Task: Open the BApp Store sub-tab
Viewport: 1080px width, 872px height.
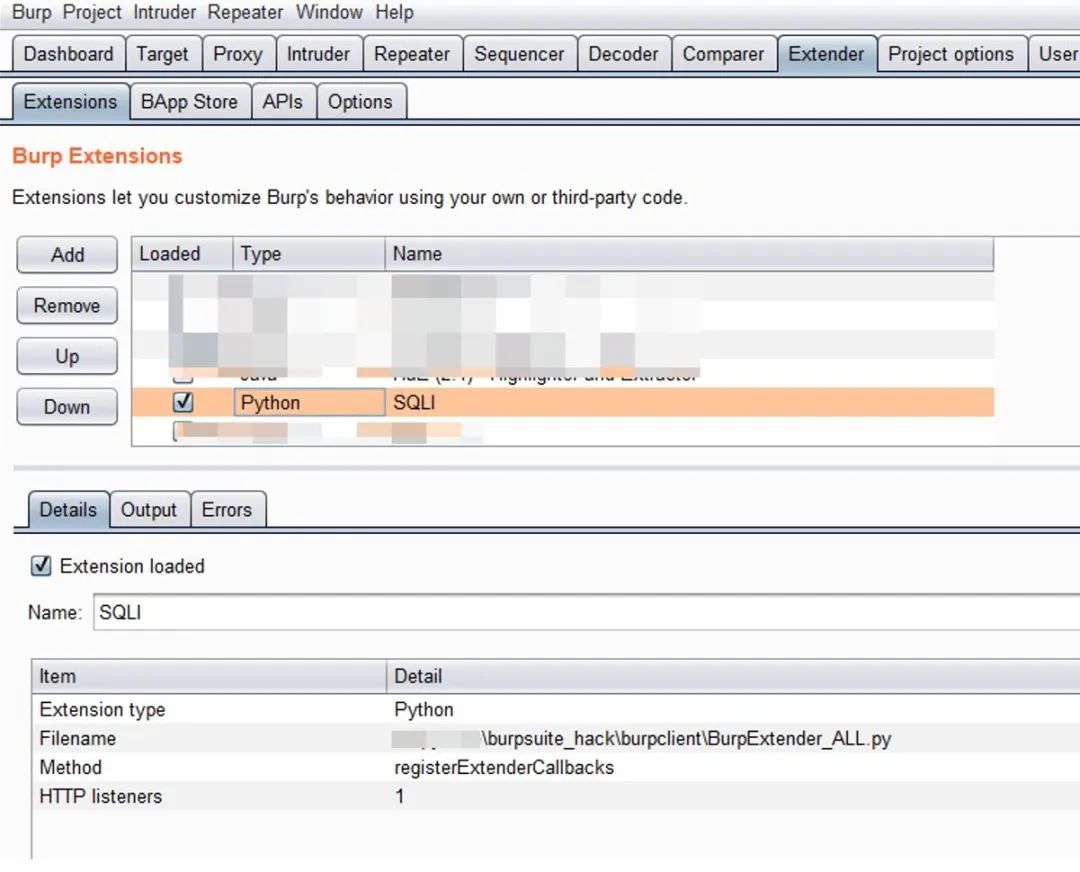Action: click(x=189, y=101)
